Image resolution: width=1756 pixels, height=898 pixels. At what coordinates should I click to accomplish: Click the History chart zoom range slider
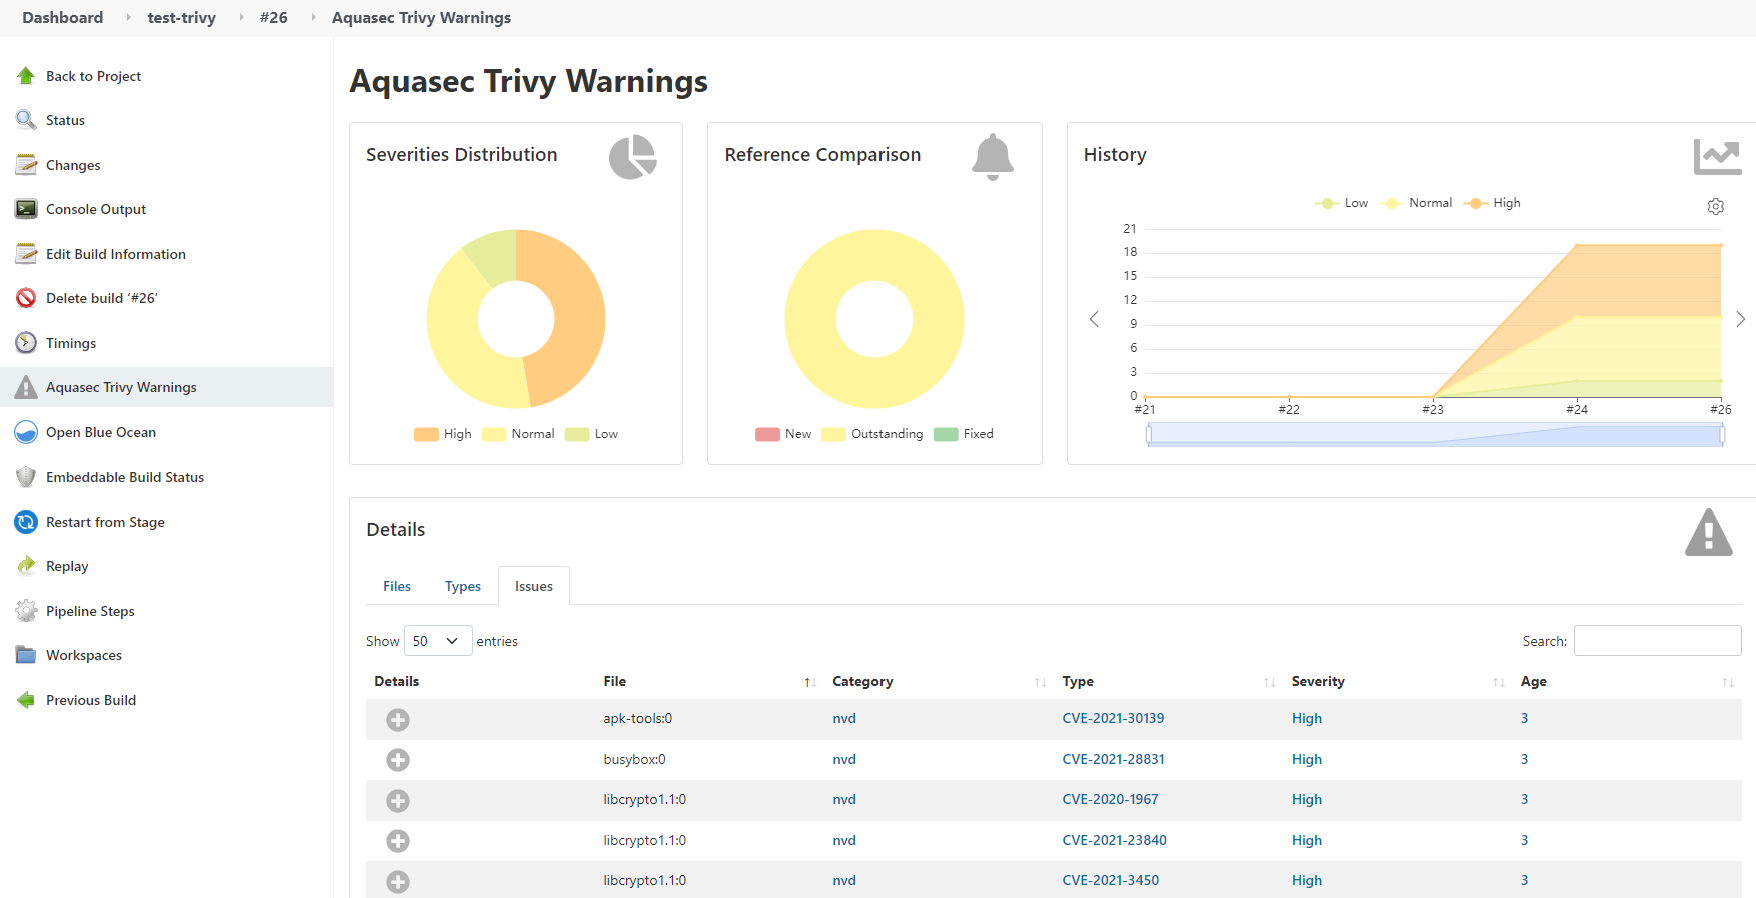pos(1435,435)
